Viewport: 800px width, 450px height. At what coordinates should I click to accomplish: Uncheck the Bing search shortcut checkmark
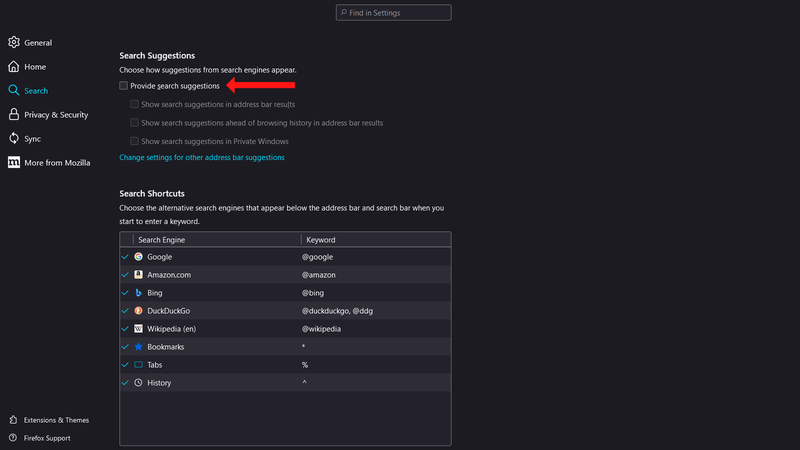(126, 293)
